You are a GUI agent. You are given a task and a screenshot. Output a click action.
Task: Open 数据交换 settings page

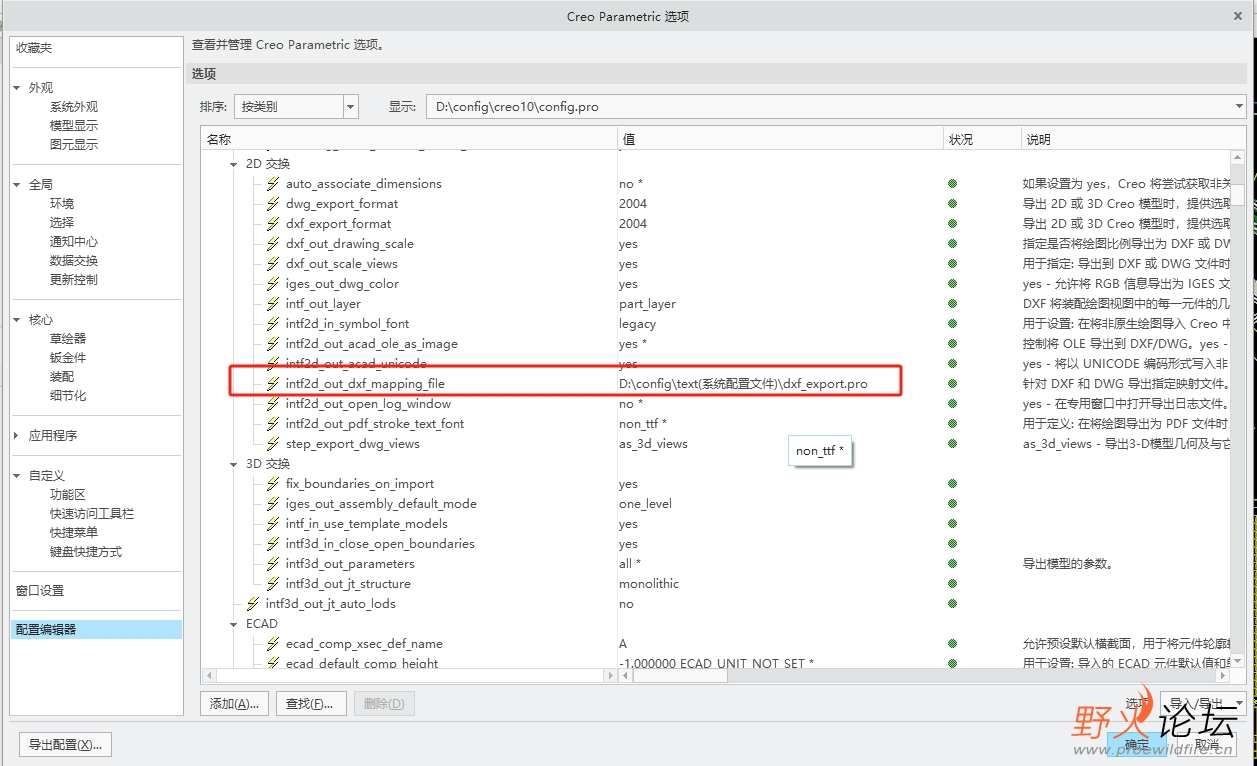click(74, 261)
